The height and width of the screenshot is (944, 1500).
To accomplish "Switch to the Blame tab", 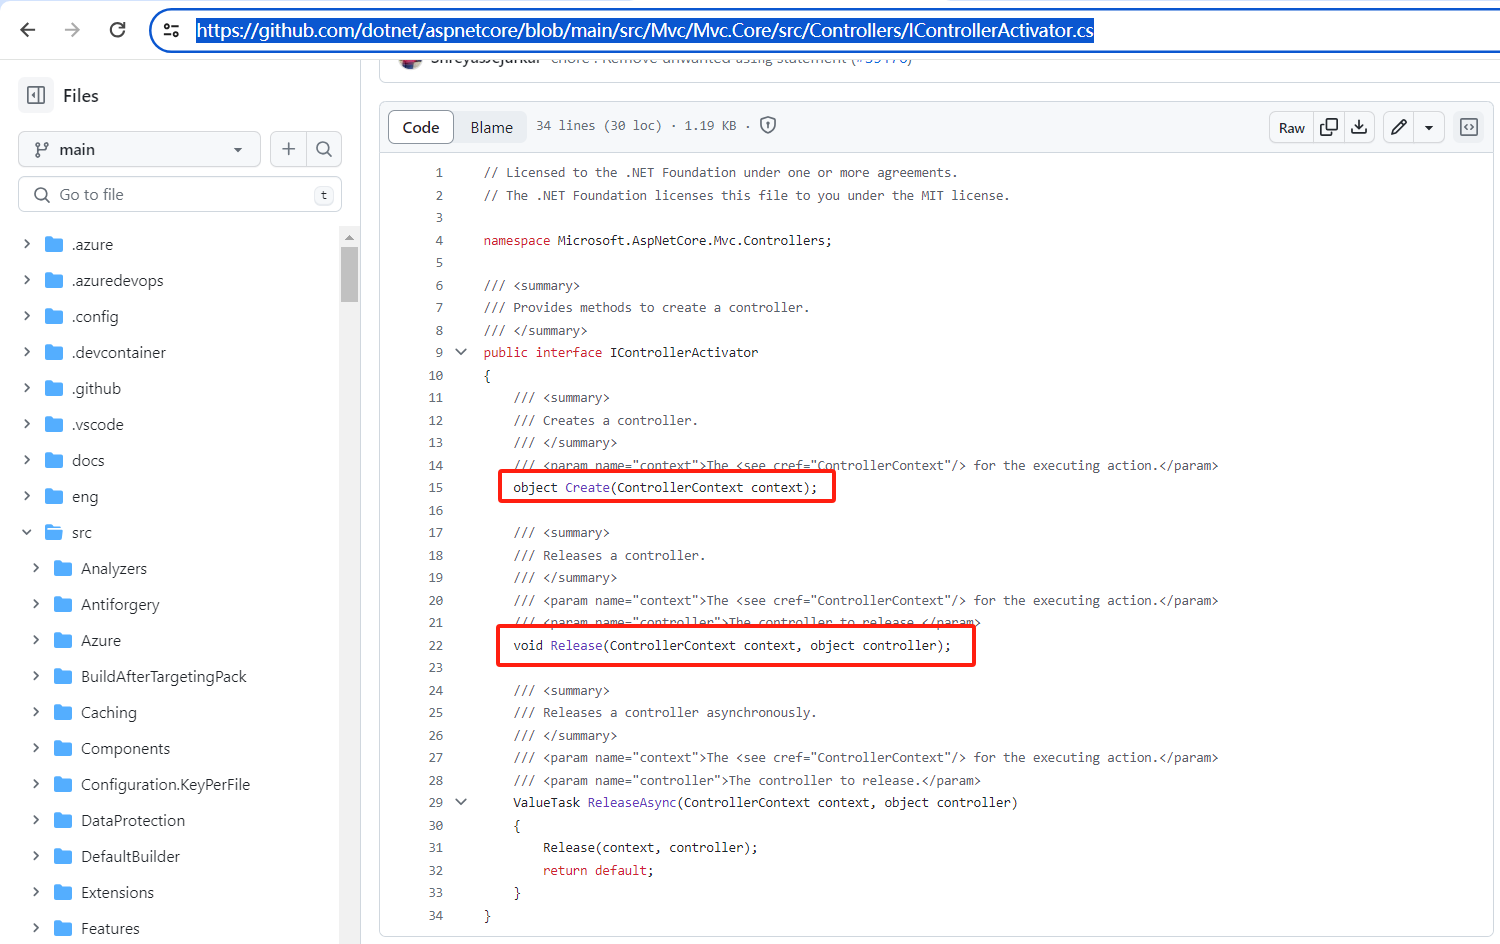I will [492, 127].
